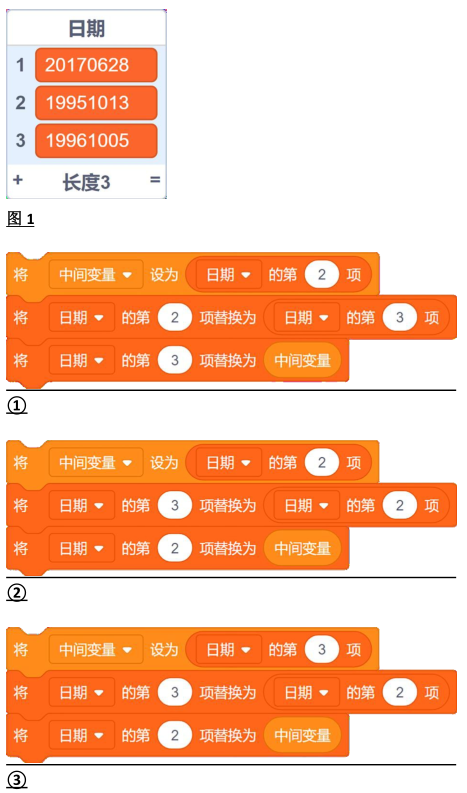
Task: Select the list item 19951013
Action: (96, 103)
